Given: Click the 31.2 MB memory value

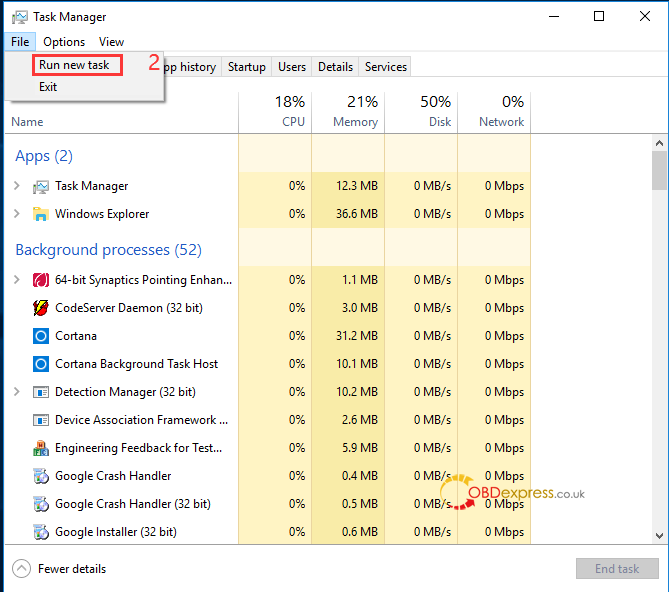Looking at the screenshot, I should (357, 336).
